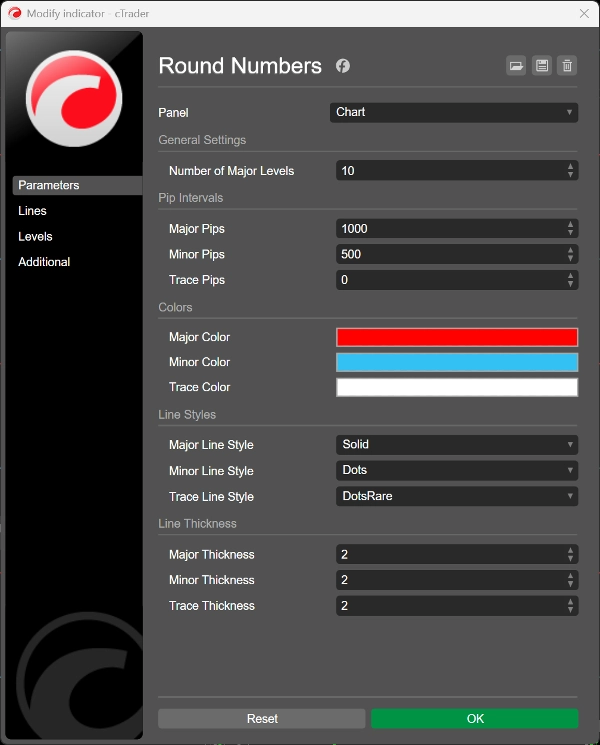Open the Minor Line Style dropdown

456,471
